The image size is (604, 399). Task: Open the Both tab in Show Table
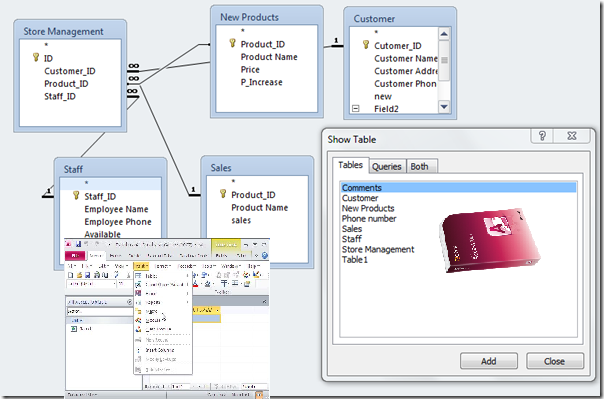pos(419,166)
